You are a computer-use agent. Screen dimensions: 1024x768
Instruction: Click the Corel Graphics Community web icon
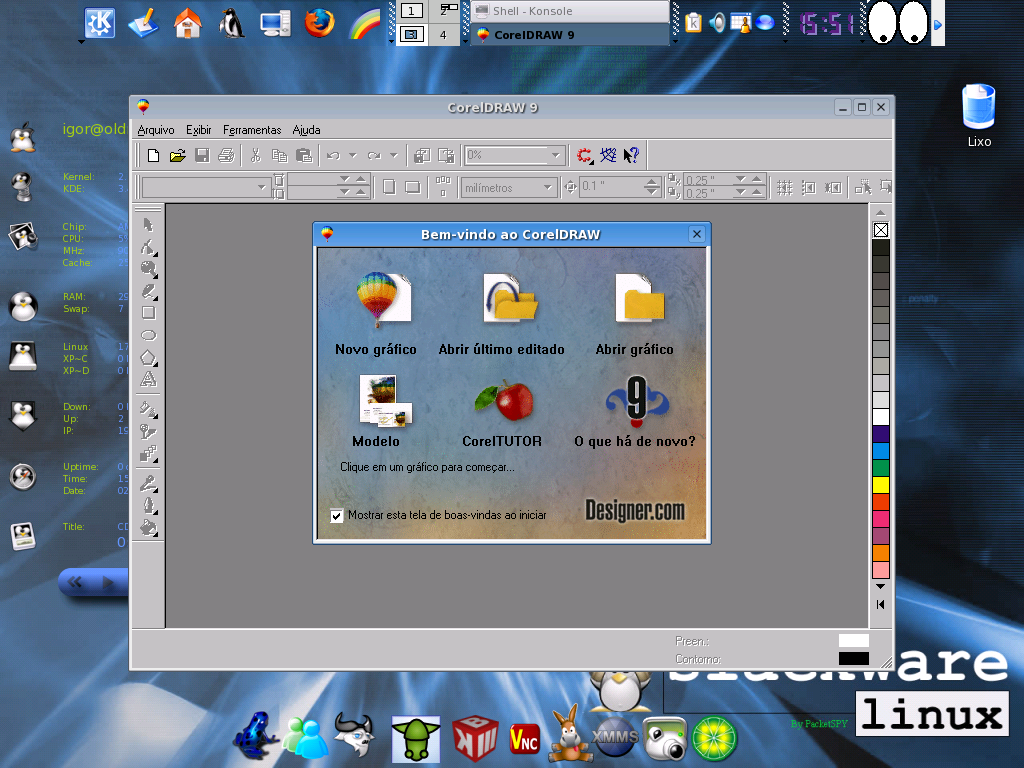[x=608, y=155]
